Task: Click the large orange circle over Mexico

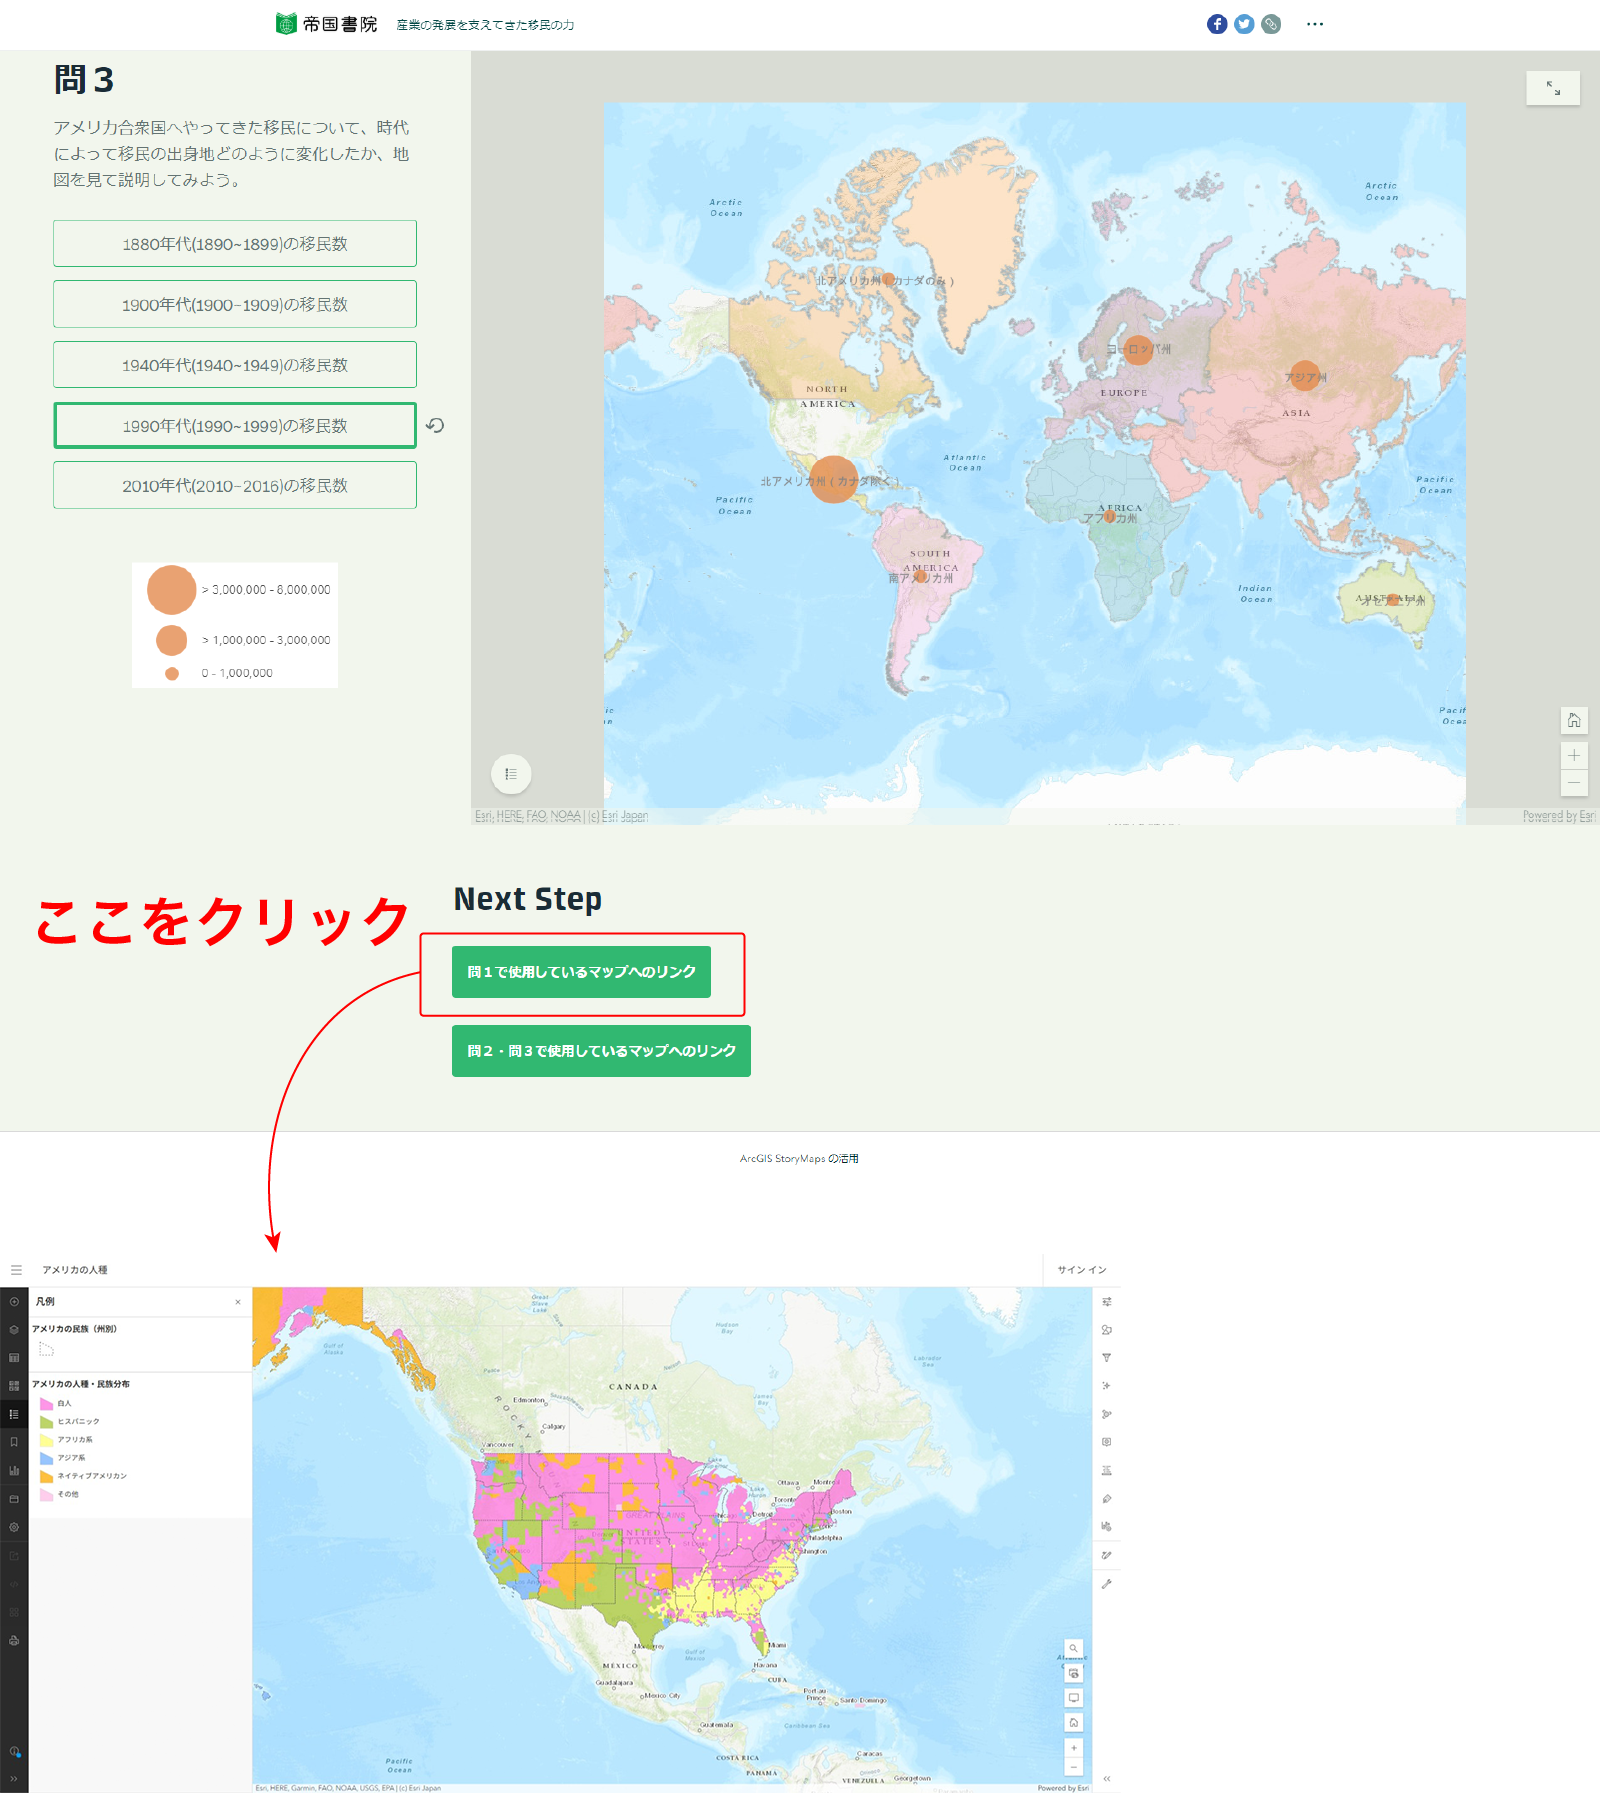Action: tap(833, 479)
